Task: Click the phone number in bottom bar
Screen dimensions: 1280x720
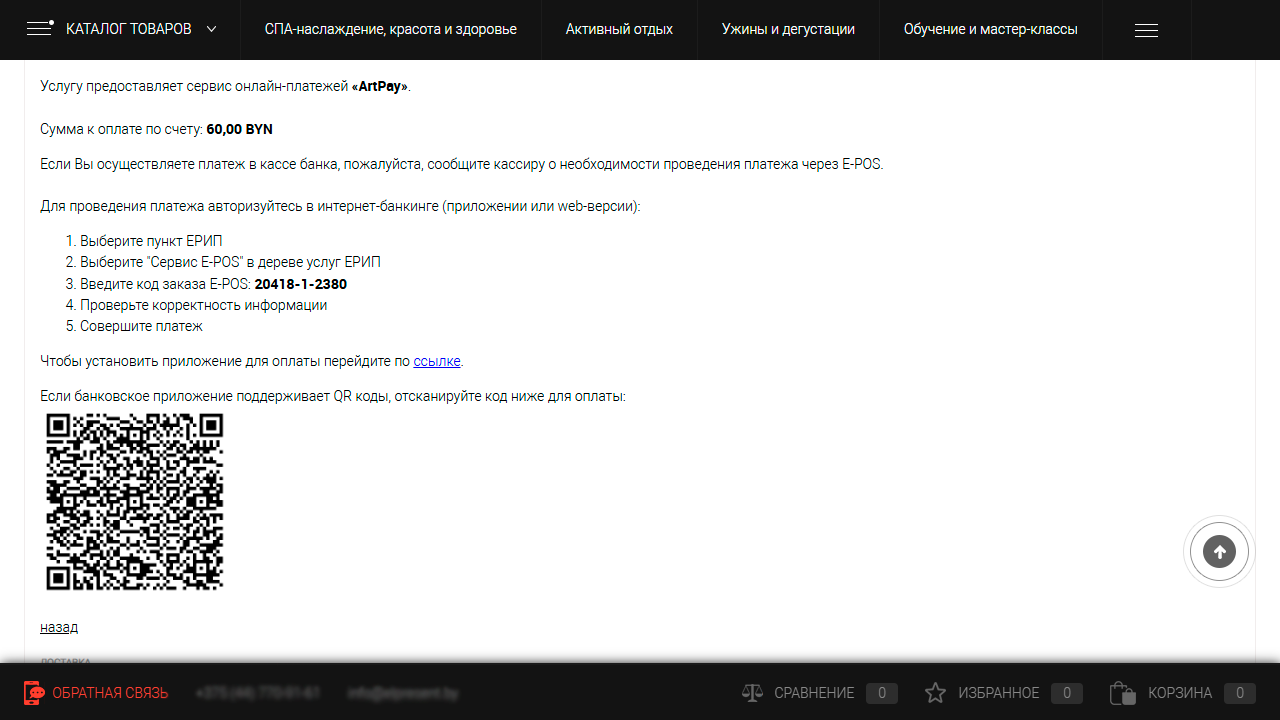Action: tap(258, 693)
